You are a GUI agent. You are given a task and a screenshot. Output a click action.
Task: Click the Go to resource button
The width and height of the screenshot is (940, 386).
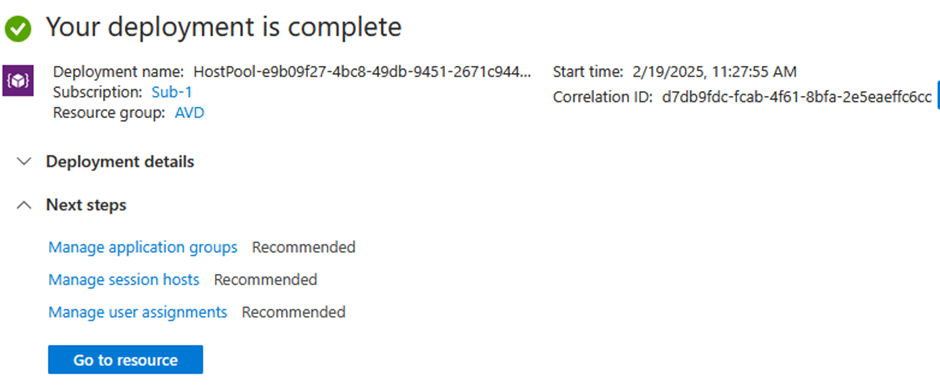[125, 360]
